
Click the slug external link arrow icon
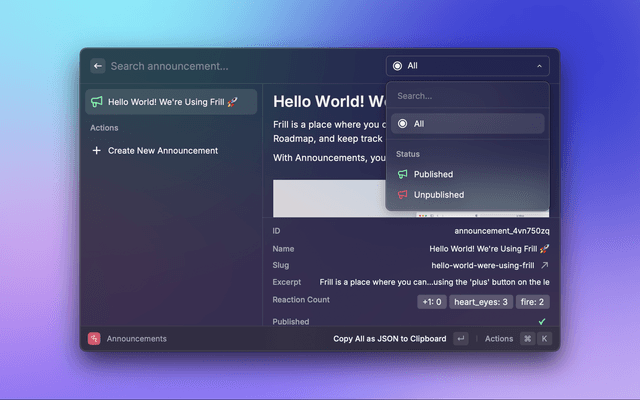(544, 266)
